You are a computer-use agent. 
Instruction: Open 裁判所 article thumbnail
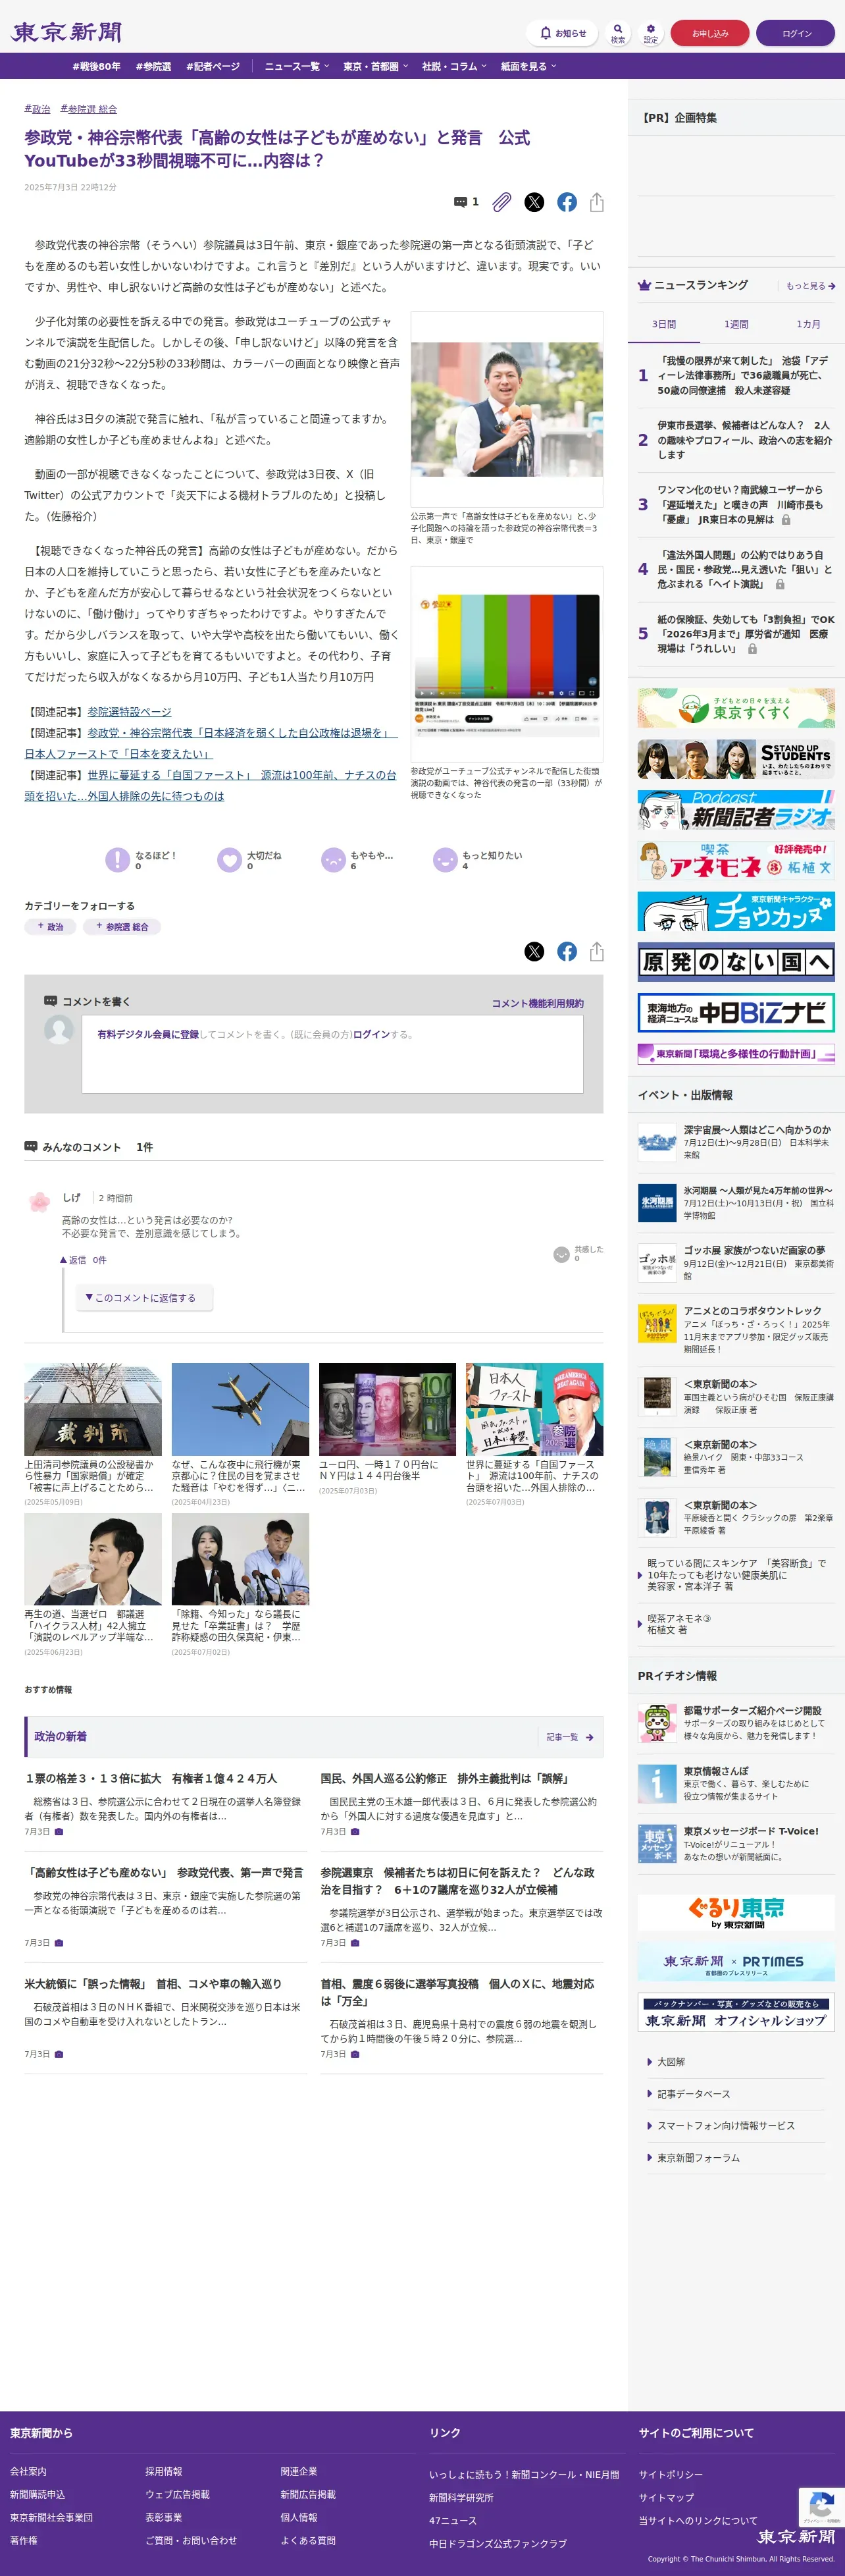[x=93, y=1409]
